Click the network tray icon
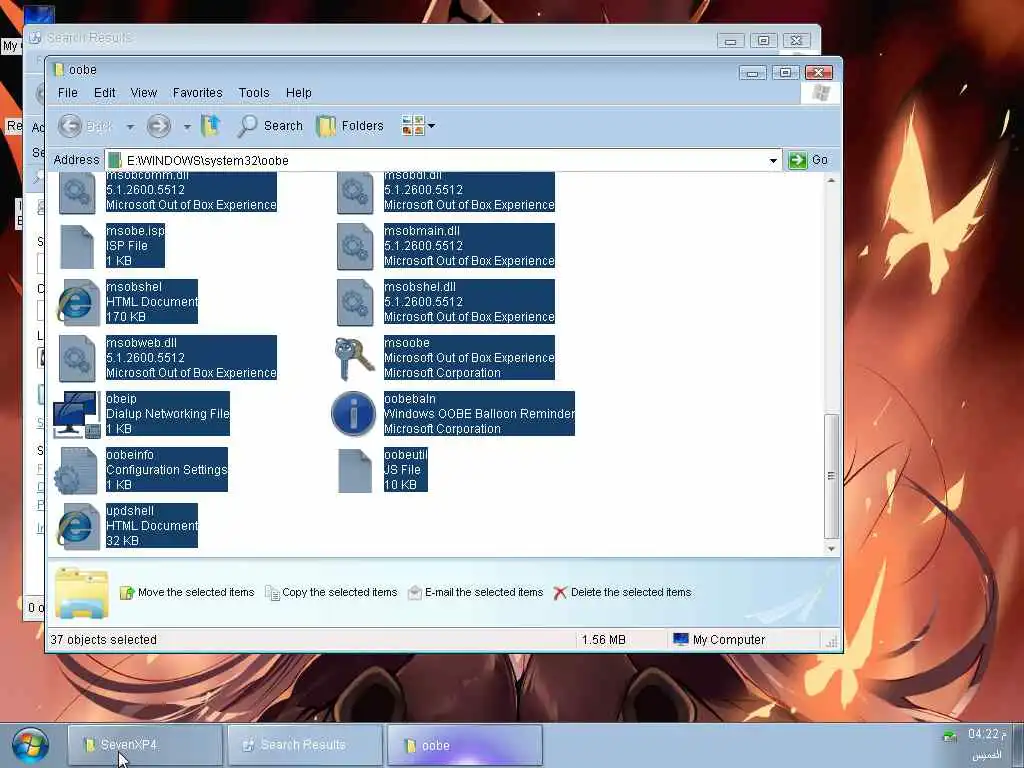 [x=950, y=737]
